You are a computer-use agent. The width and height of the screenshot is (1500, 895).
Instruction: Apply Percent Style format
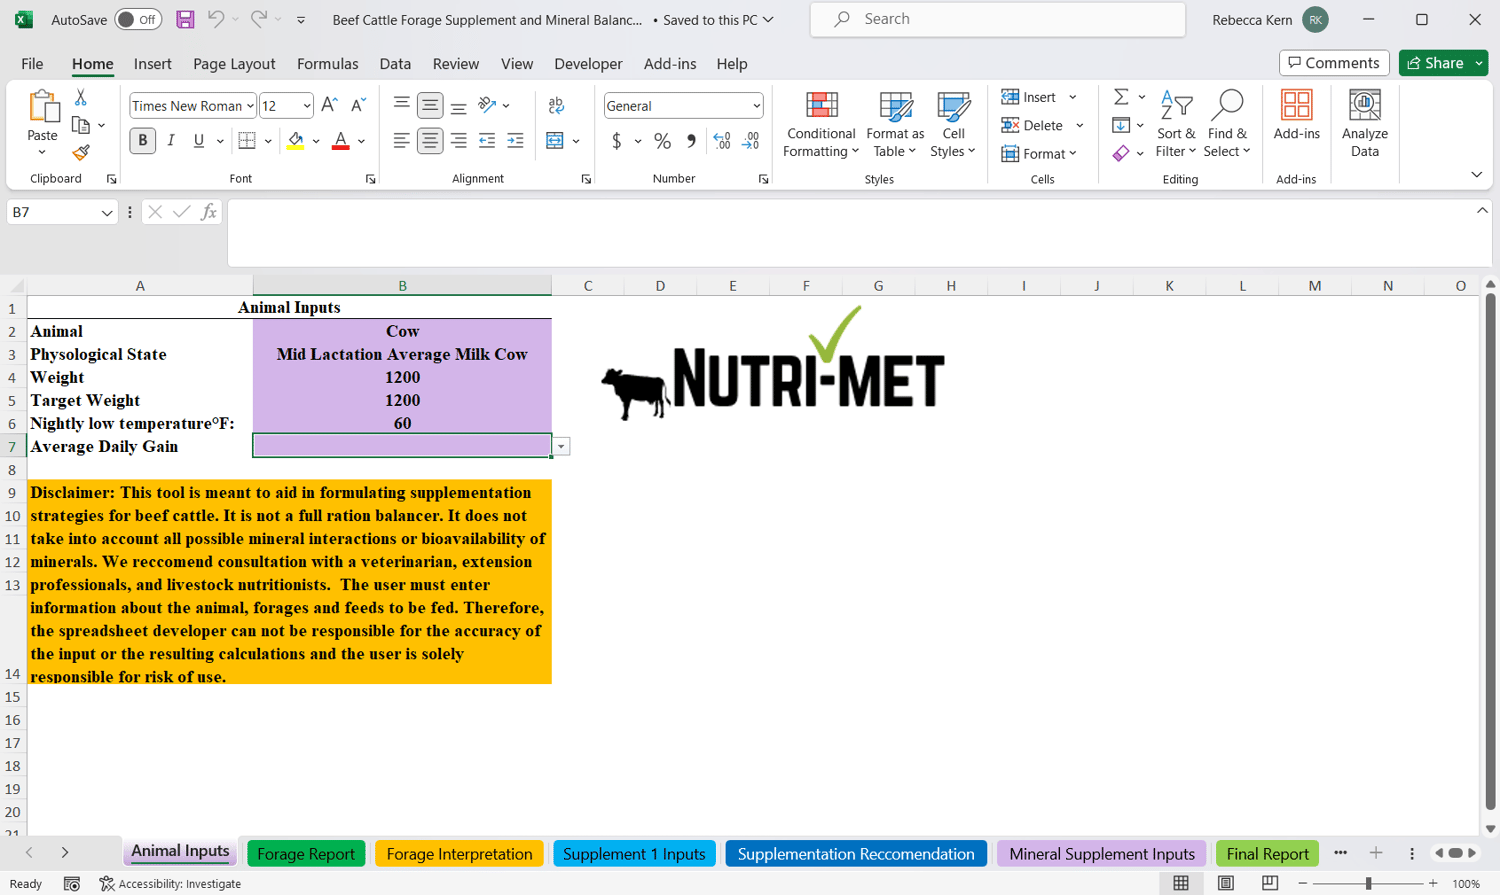click(662, 141)
